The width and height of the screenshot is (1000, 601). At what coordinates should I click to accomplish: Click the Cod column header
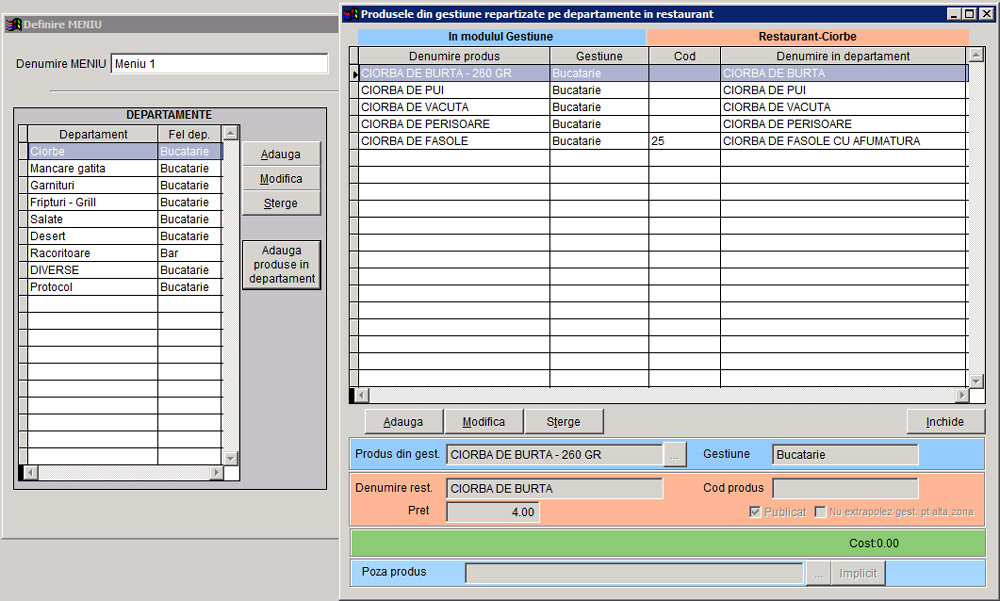coord(684,56)
